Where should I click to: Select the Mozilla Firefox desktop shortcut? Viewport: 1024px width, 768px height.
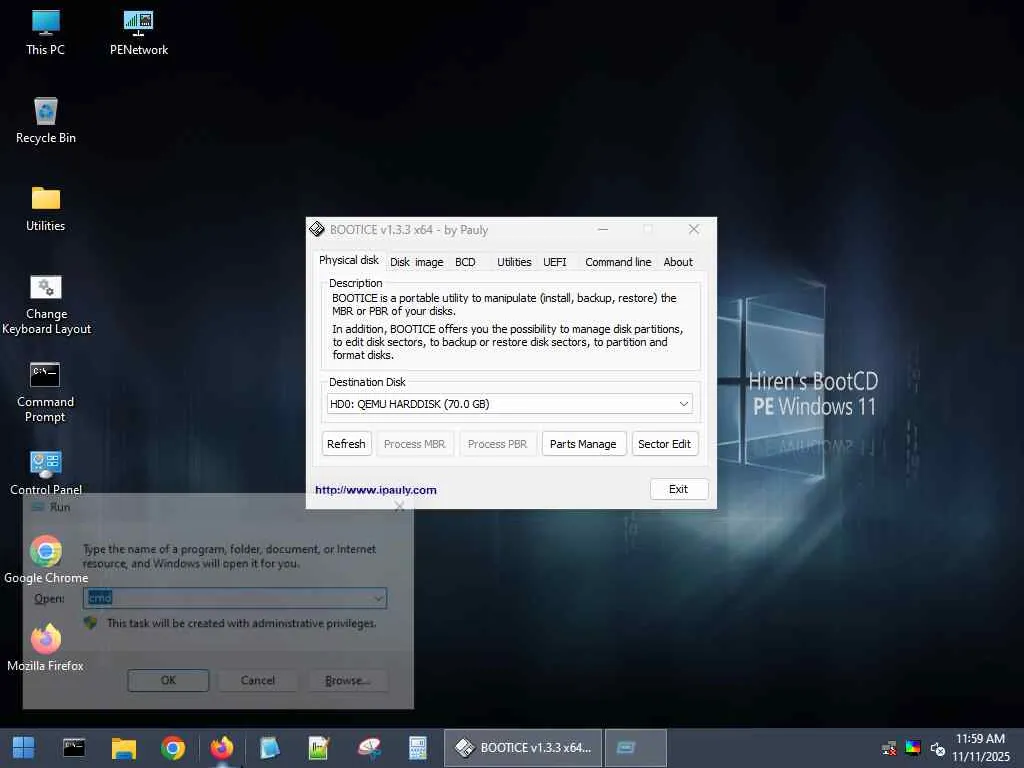(46, 647)
